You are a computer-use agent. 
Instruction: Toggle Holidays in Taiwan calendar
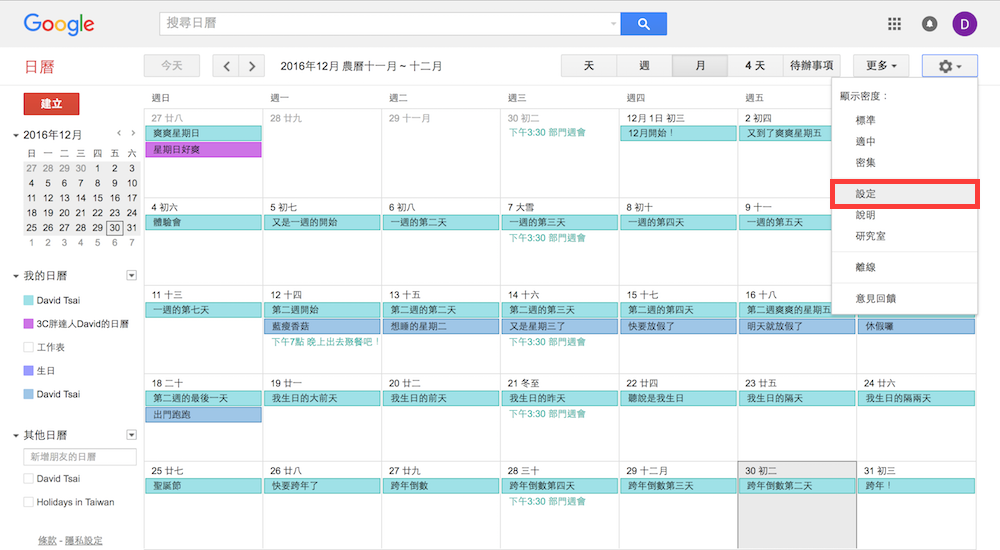pyautogui.click(x=28, y=502)
